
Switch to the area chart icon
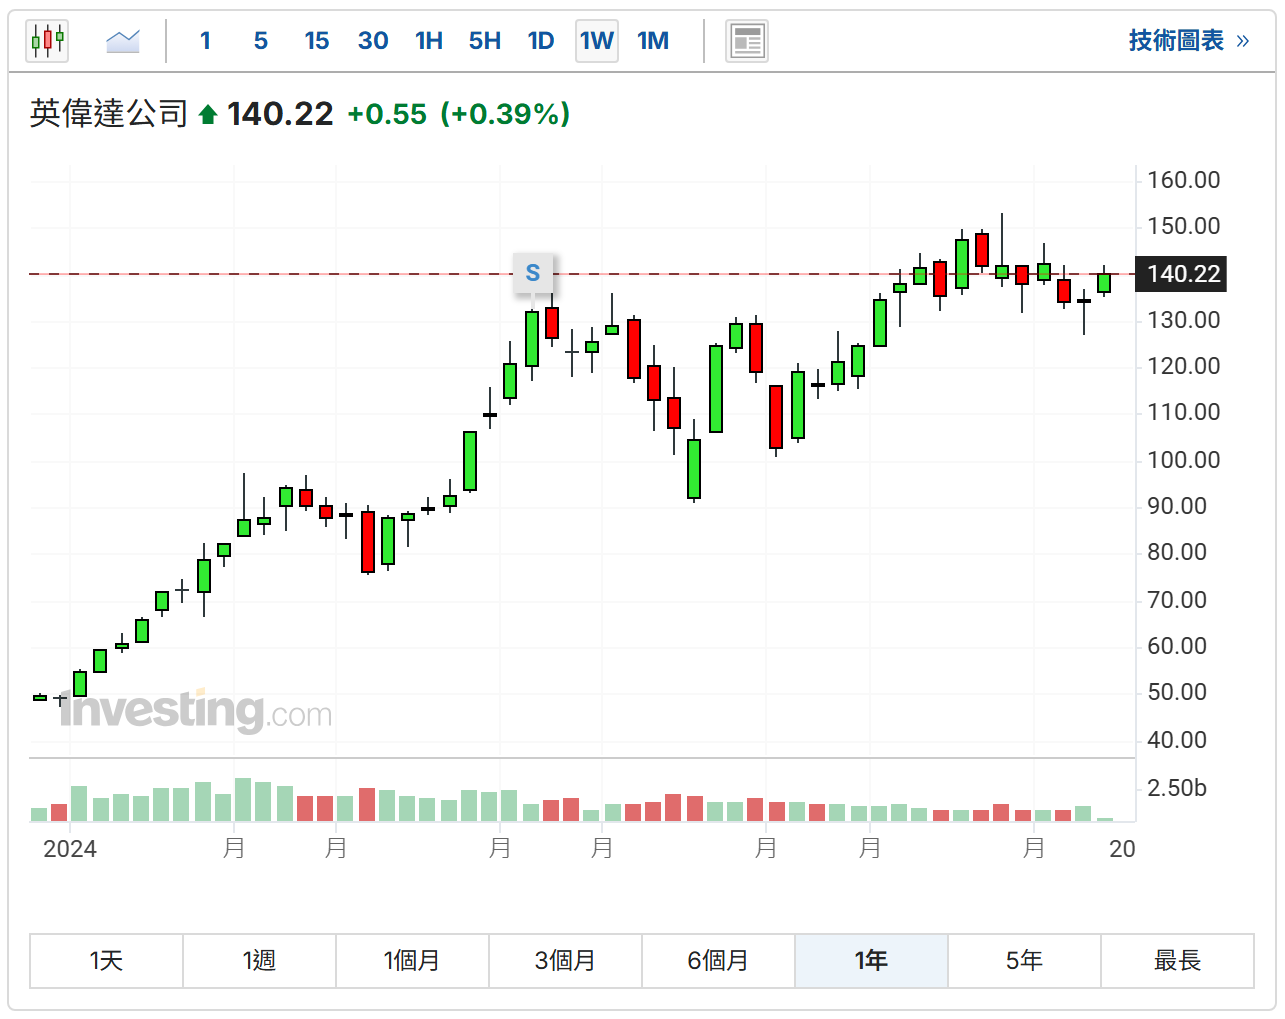[x=123, y=41]
